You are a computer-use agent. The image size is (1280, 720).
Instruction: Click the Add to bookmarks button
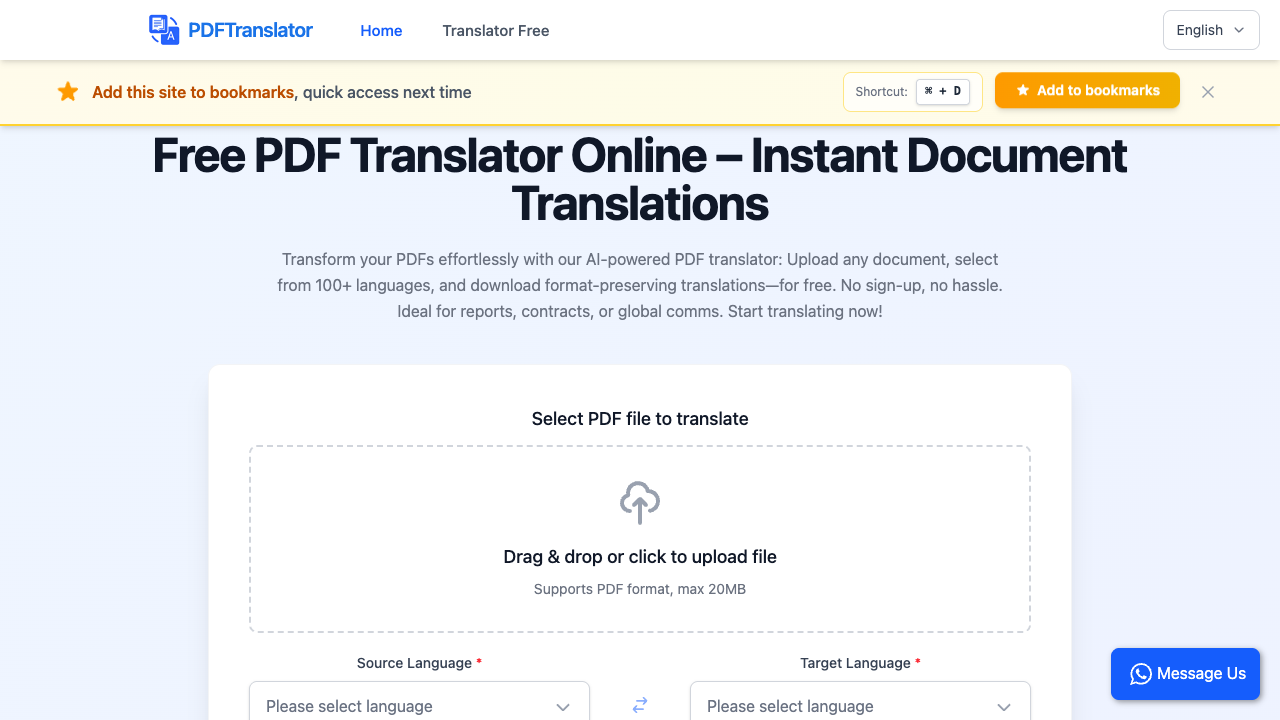(x=1087, y=90)
